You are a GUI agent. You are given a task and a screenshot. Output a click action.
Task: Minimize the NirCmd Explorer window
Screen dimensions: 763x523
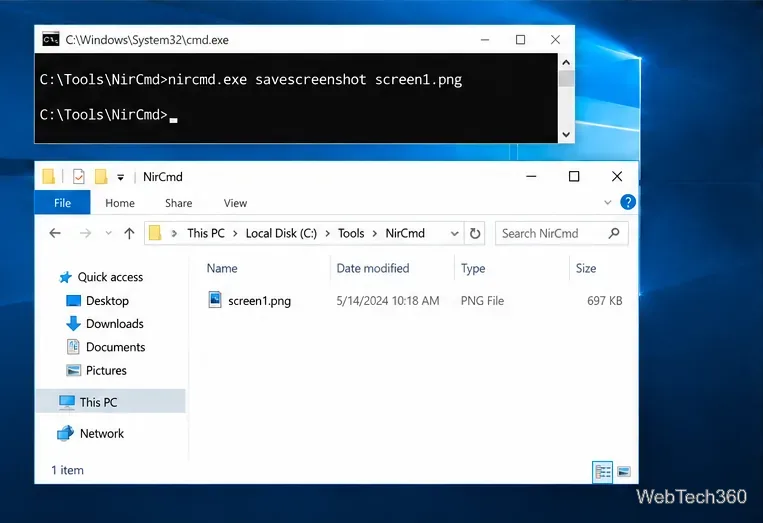point(531,176)
